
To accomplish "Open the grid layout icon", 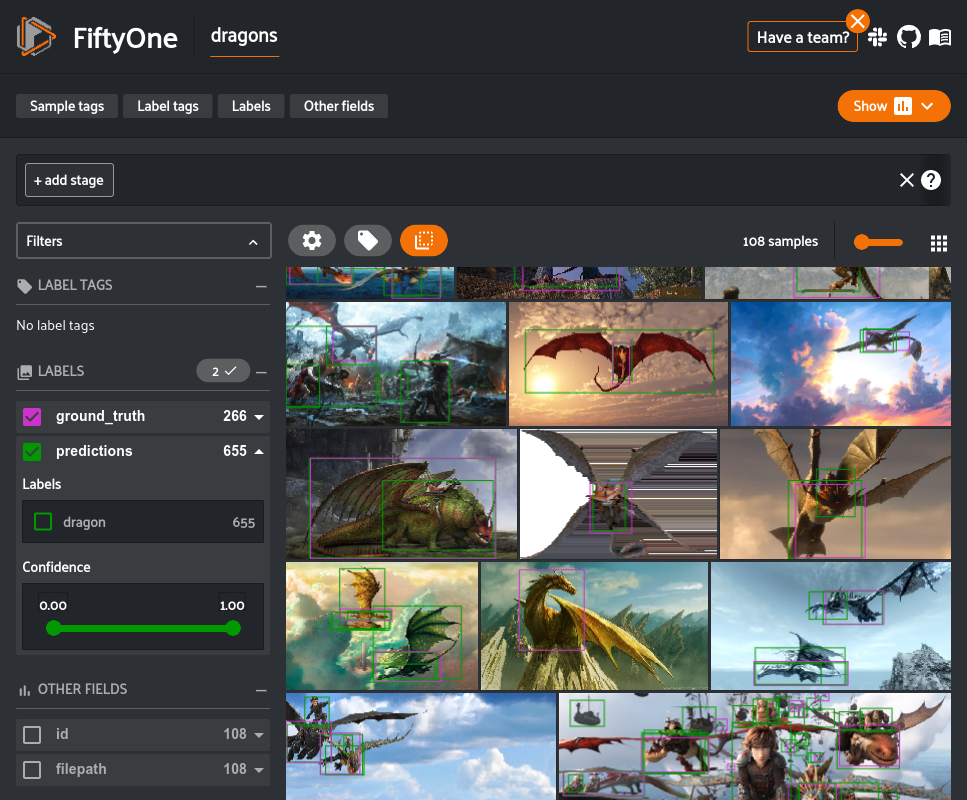I will 939,243.
